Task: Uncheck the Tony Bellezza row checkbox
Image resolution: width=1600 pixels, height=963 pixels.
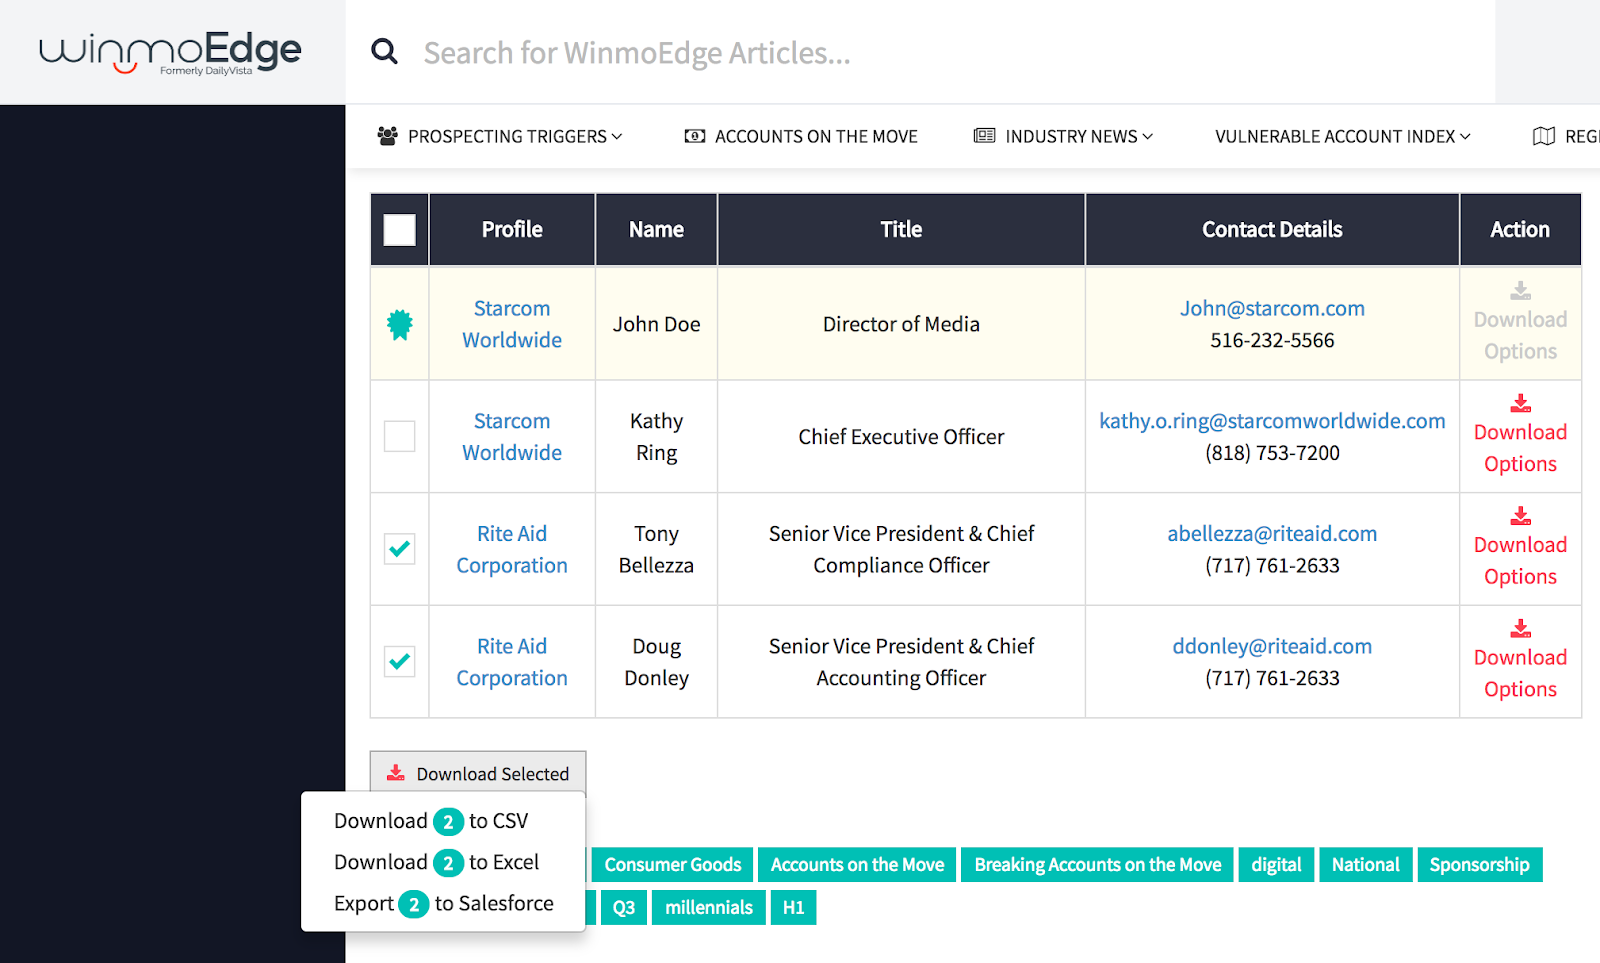Action: [400, 549]
